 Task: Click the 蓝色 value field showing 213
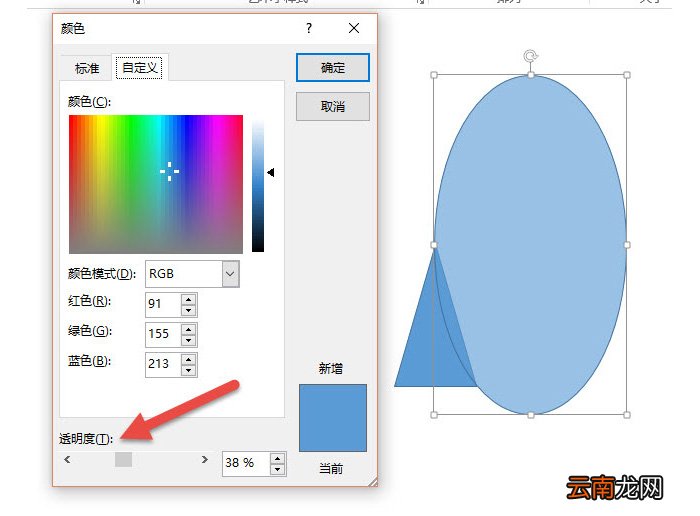(x=163, y=364)
